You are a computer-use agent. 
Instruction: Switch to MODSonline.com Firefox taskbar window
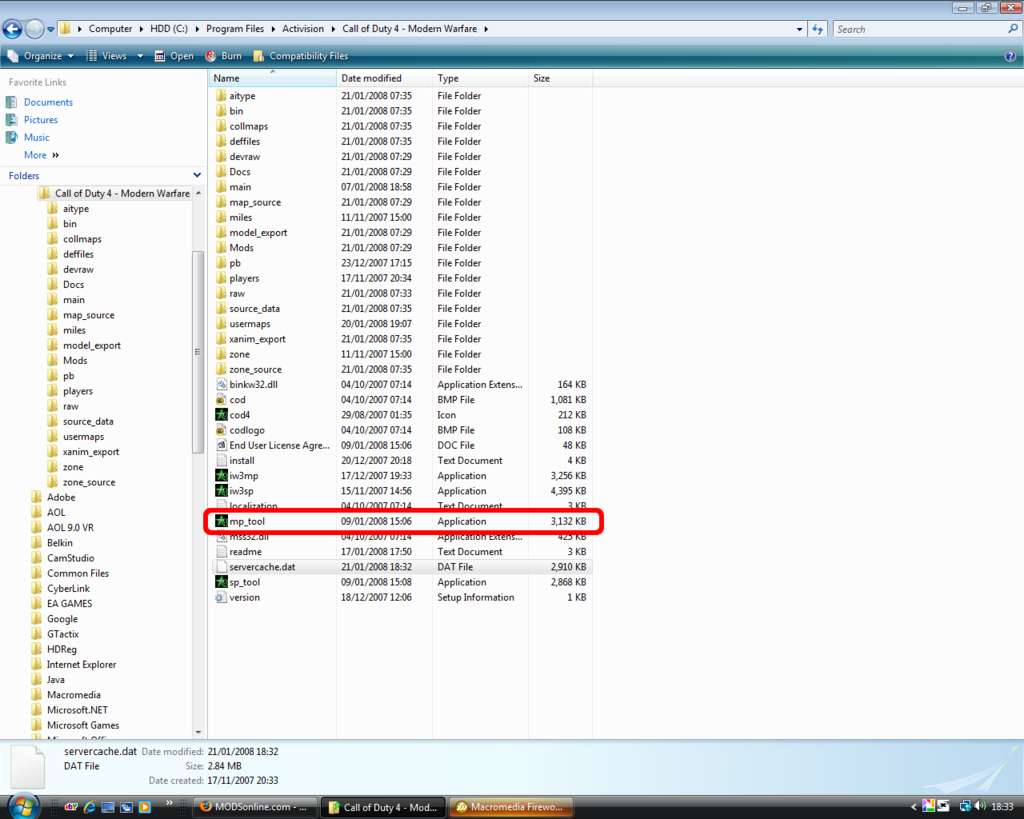tap(253, 807)
